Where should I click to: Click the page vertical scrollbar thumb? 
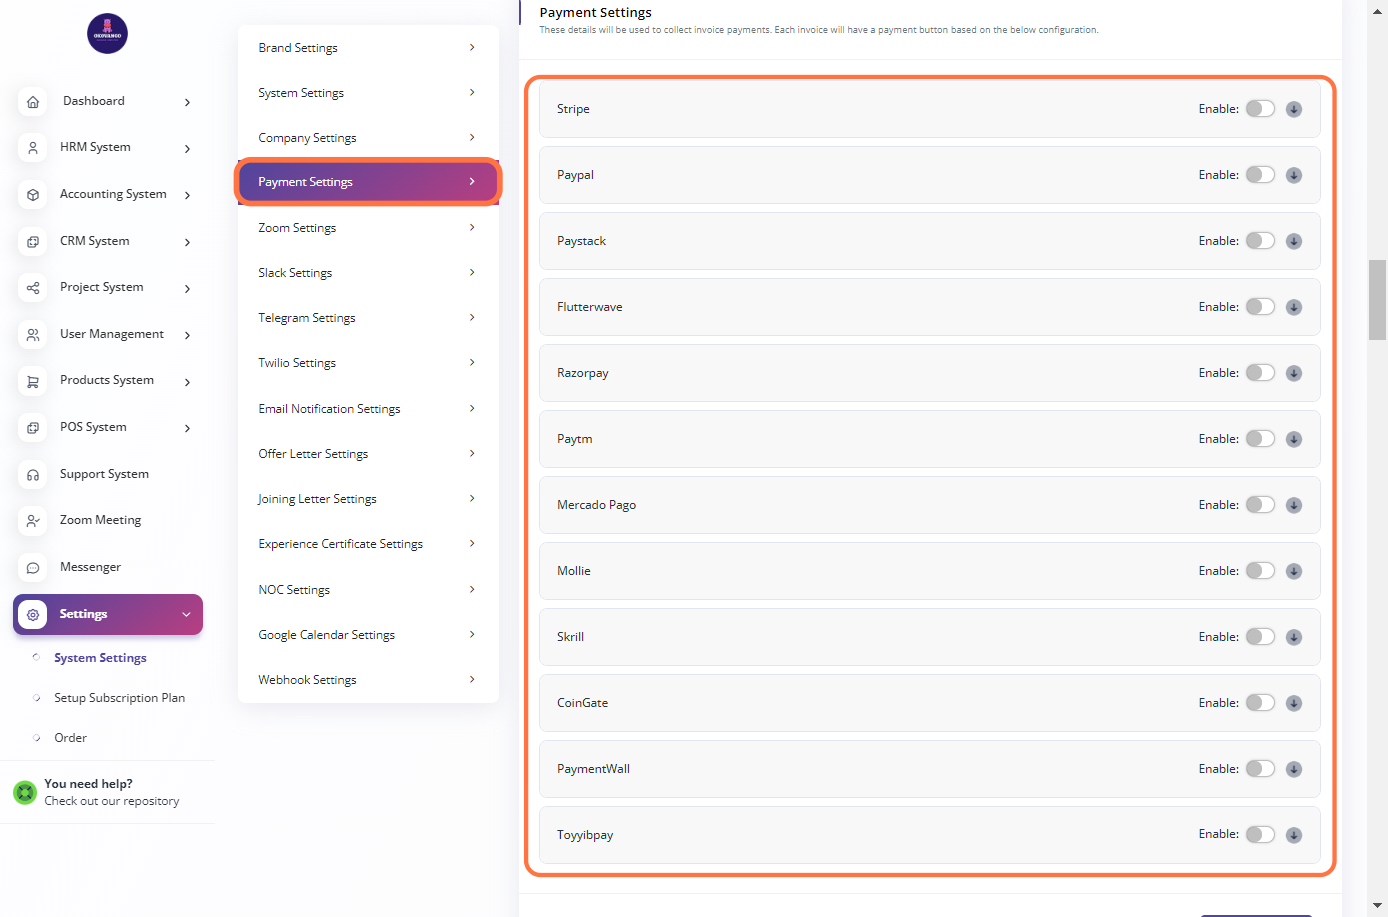point(1377,300)
